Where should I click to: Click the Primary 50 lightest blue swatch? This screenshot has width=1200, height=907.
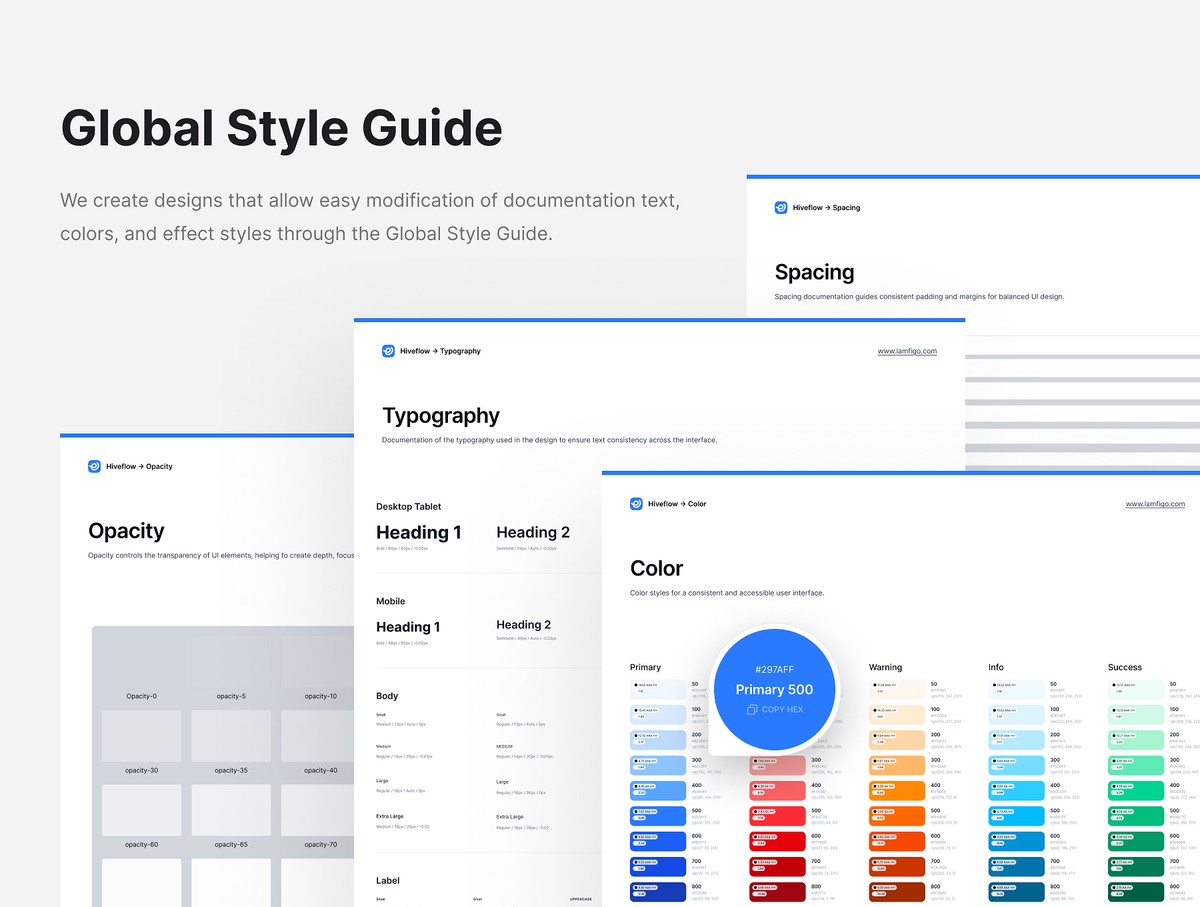click(658, 689)
